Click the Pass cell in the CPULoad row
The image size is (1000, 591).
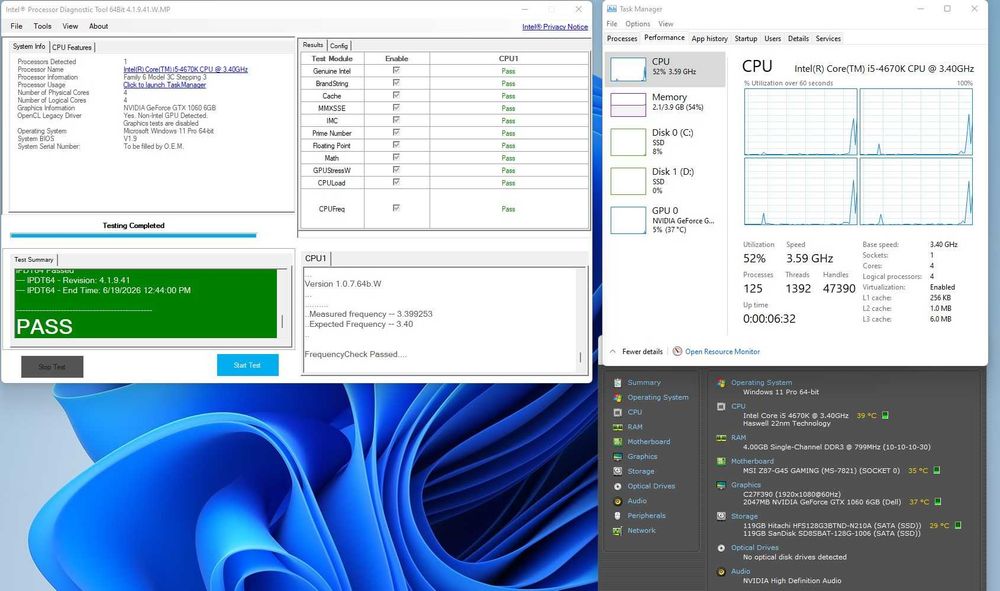pos(508,183)
